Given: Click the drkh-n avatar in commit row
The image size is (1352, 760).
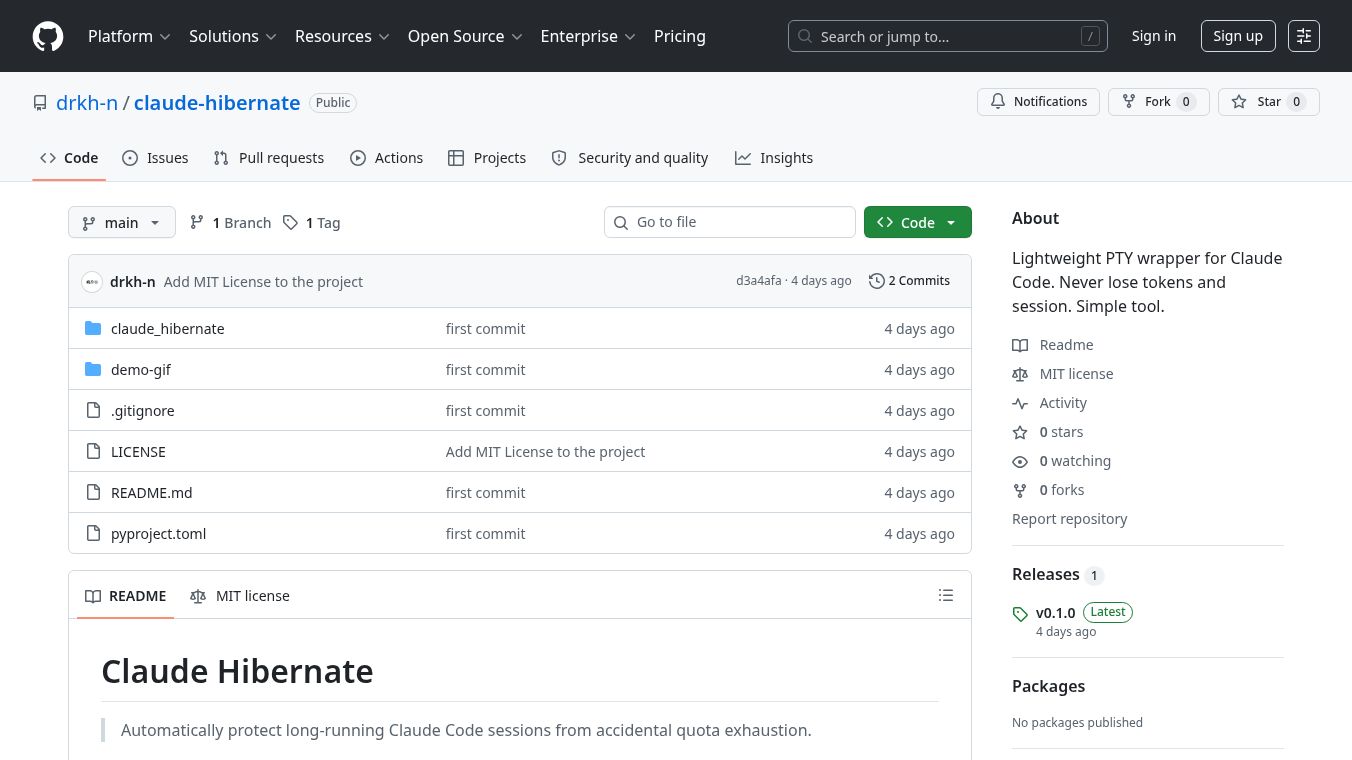Looking at the screenshot, I should coord(92,282).
